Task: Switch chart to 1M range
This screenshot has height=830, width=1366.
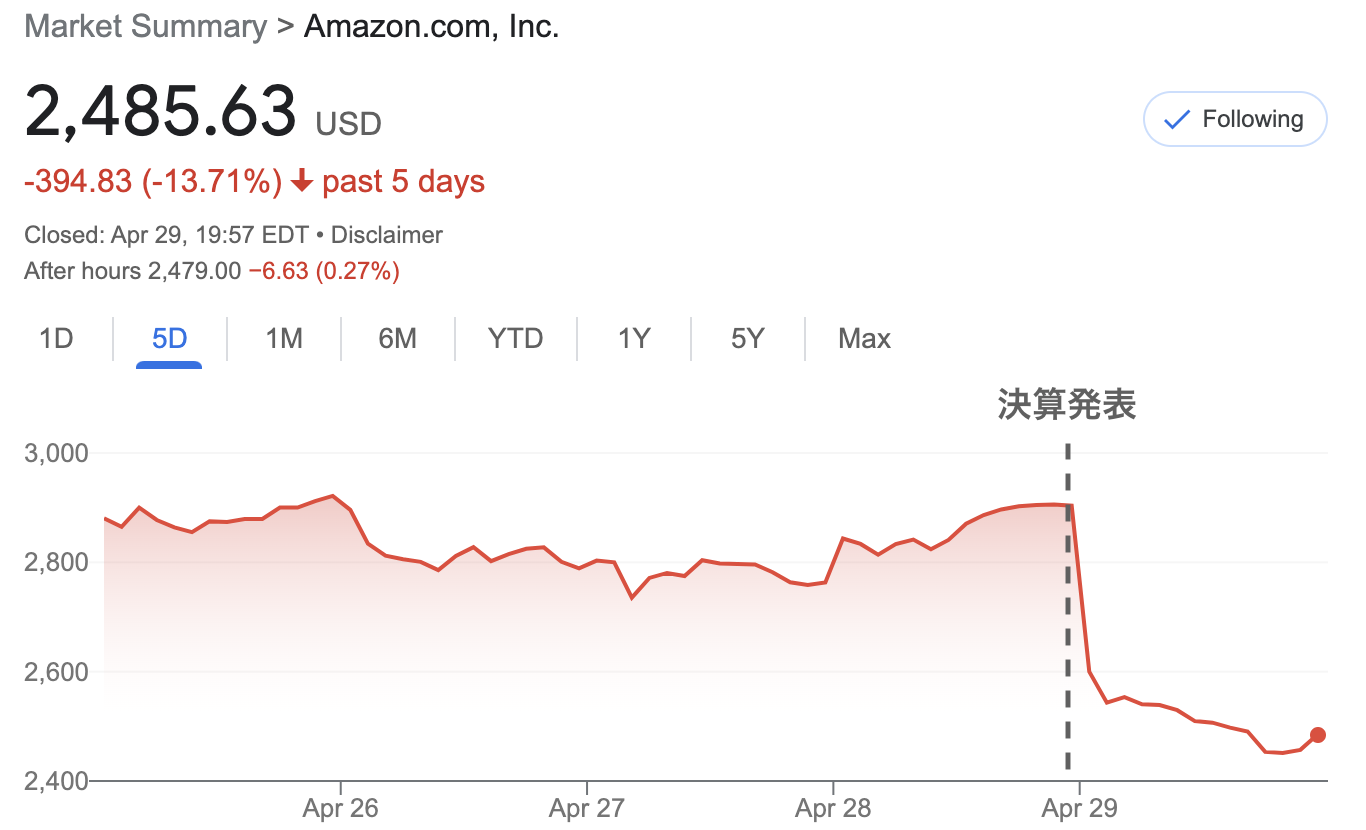Action: (x=284, y=339)
